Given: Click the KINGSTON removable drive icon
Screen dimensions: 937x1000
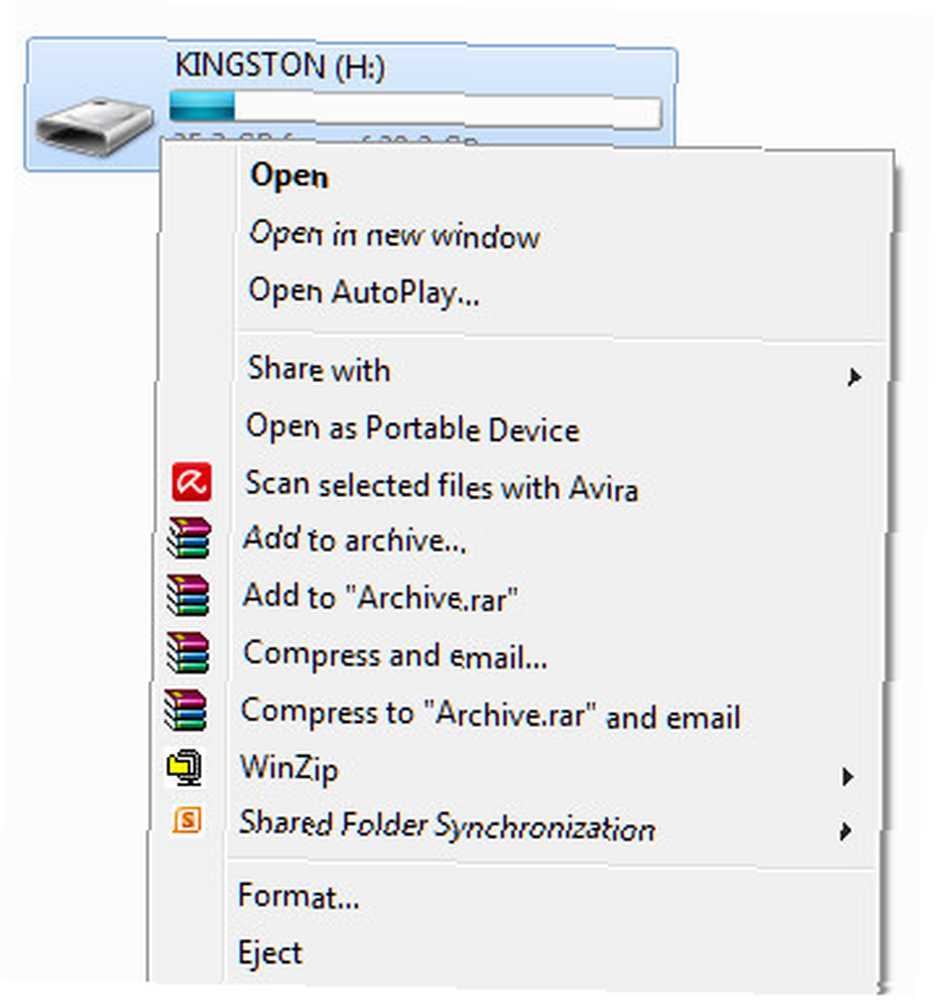Looking at the screenshot, I should 94,126.
